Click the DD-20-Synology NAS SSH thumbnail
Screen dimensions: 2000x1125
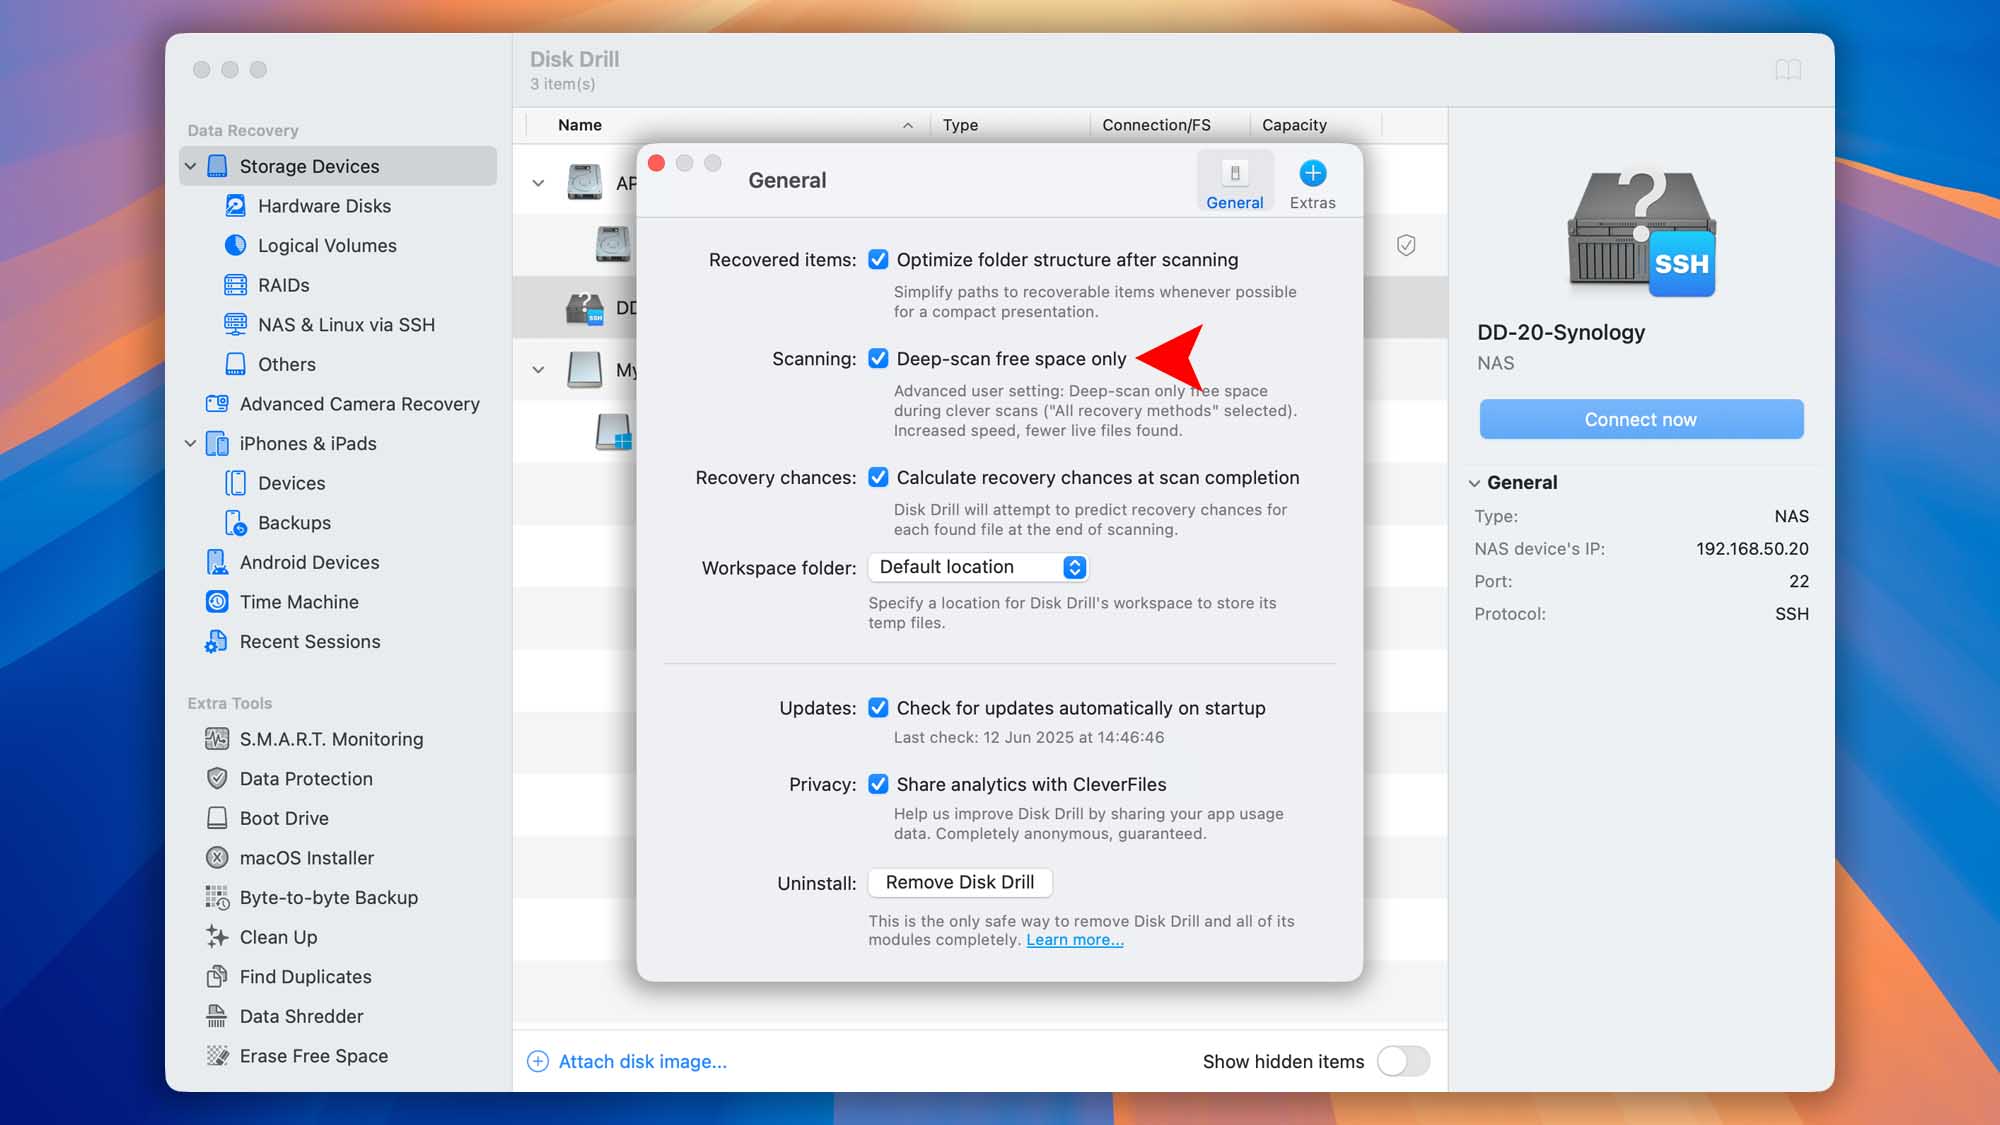pos(1641,232)
